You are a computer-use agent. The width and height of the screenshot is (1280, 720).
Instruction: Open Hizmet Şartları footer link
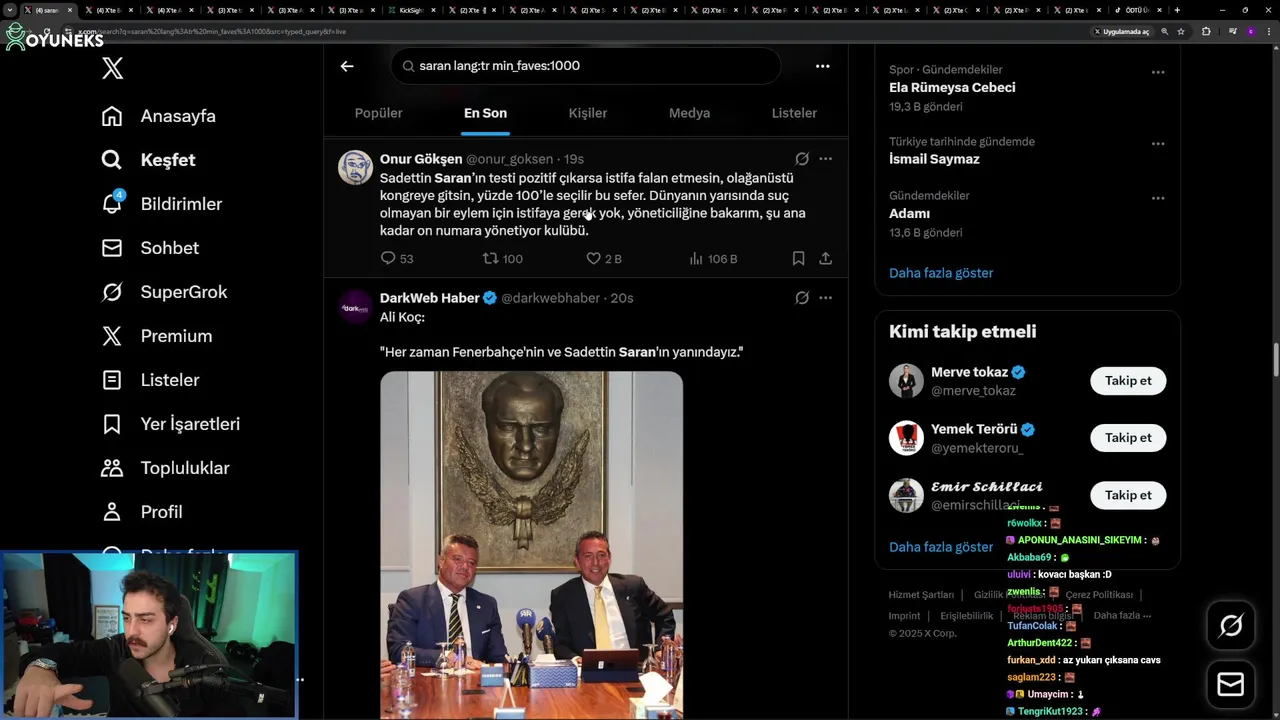921,595
